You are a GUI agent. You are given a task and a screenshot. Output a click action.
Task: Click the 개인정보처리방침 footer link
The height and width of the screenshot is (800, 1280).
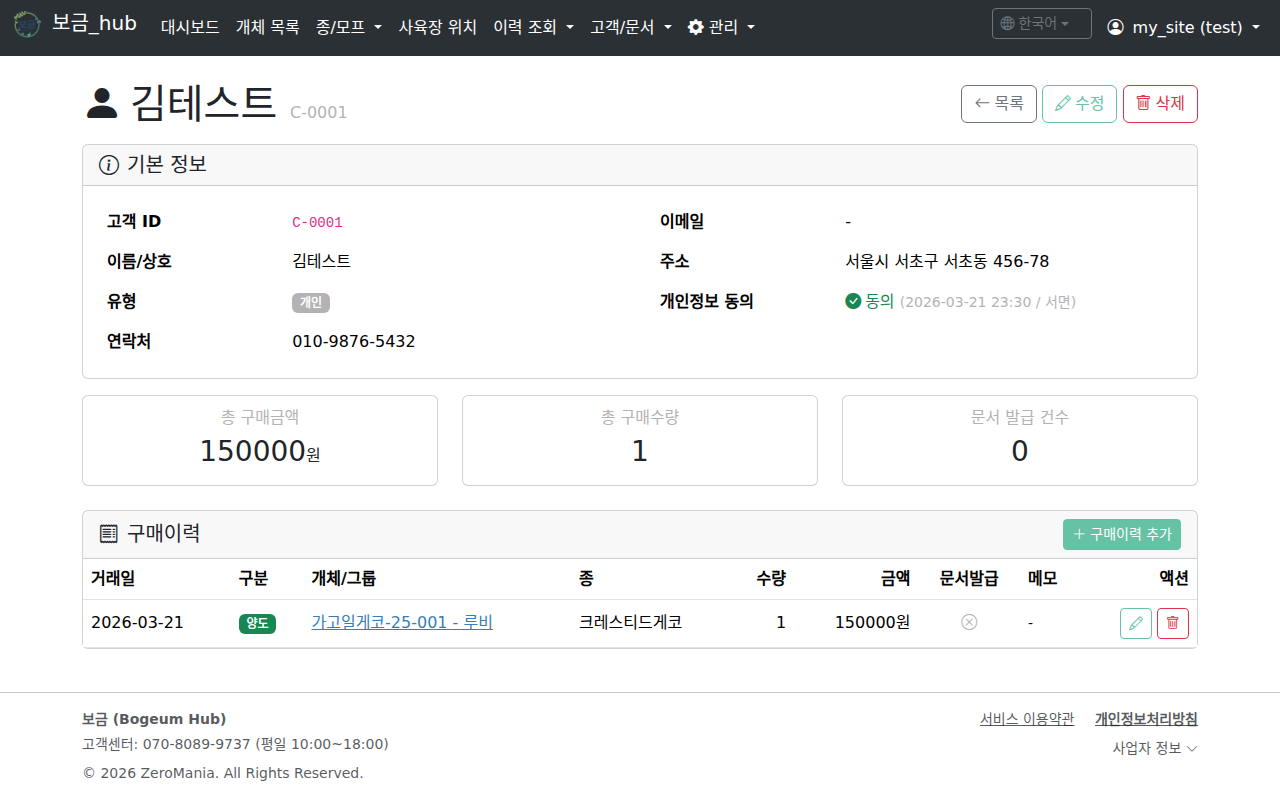(x=1146, y=718)
